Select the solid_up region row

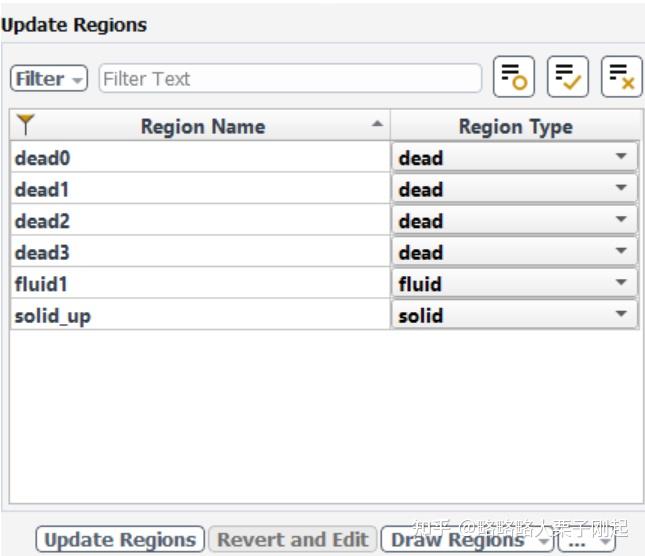tap(200, 315)
